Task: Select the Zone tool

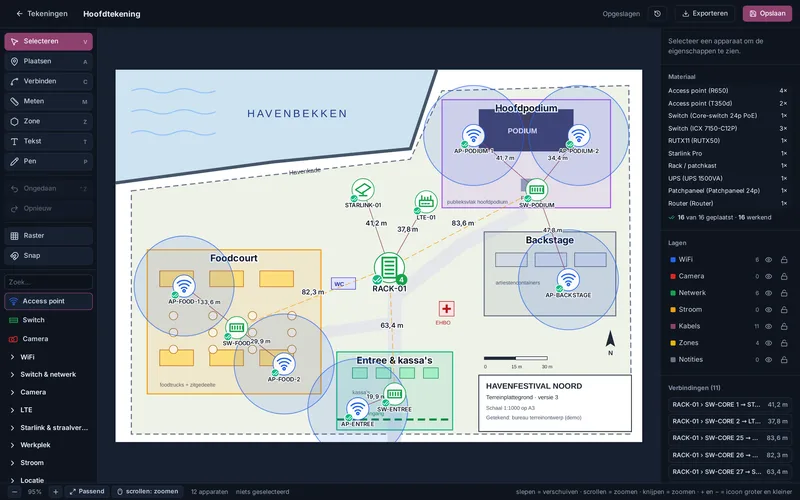Action: 48,121
